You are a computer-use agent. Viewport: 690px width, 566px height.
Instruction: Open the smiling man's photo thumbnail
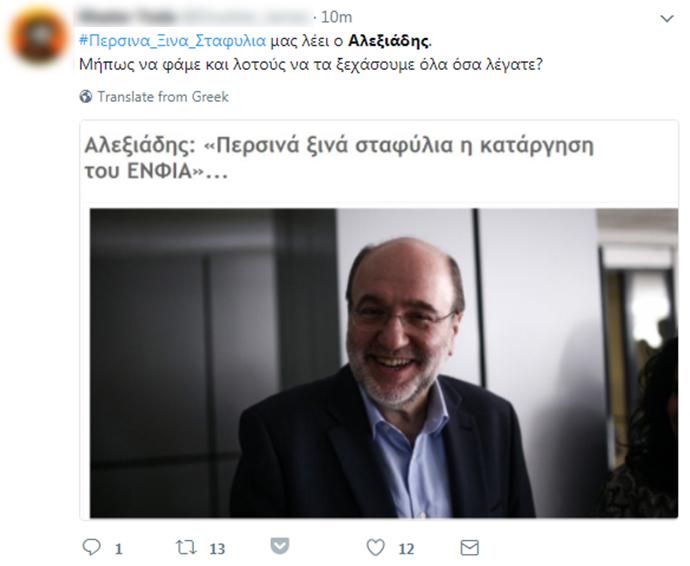click(384, 363)
